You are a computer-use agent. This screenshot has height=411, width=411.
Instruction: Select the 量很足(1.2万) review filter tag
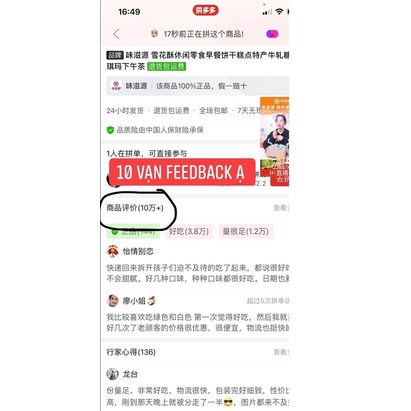click(246, 231)
